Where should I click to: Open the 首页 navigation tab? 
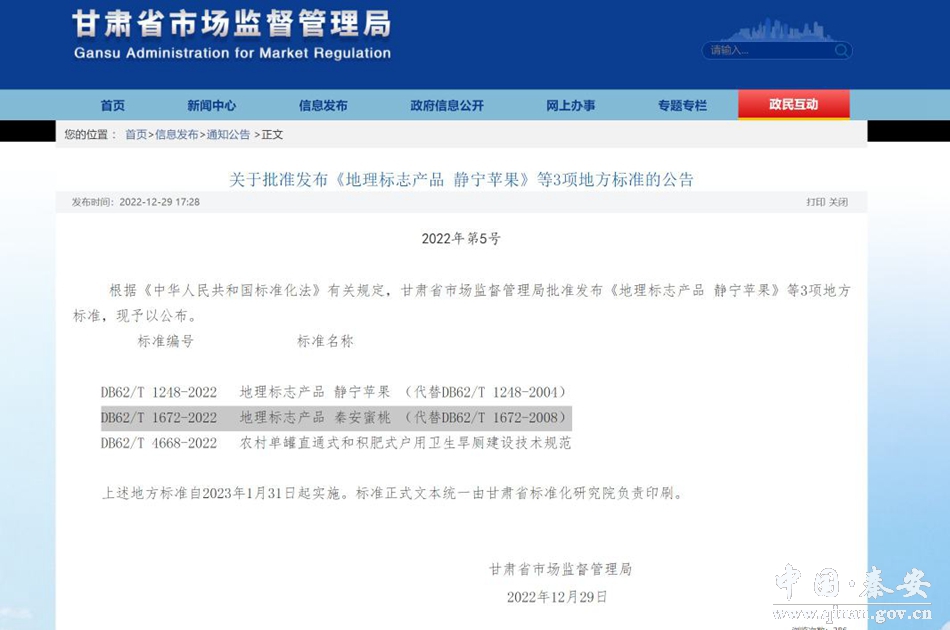point(113,105)
